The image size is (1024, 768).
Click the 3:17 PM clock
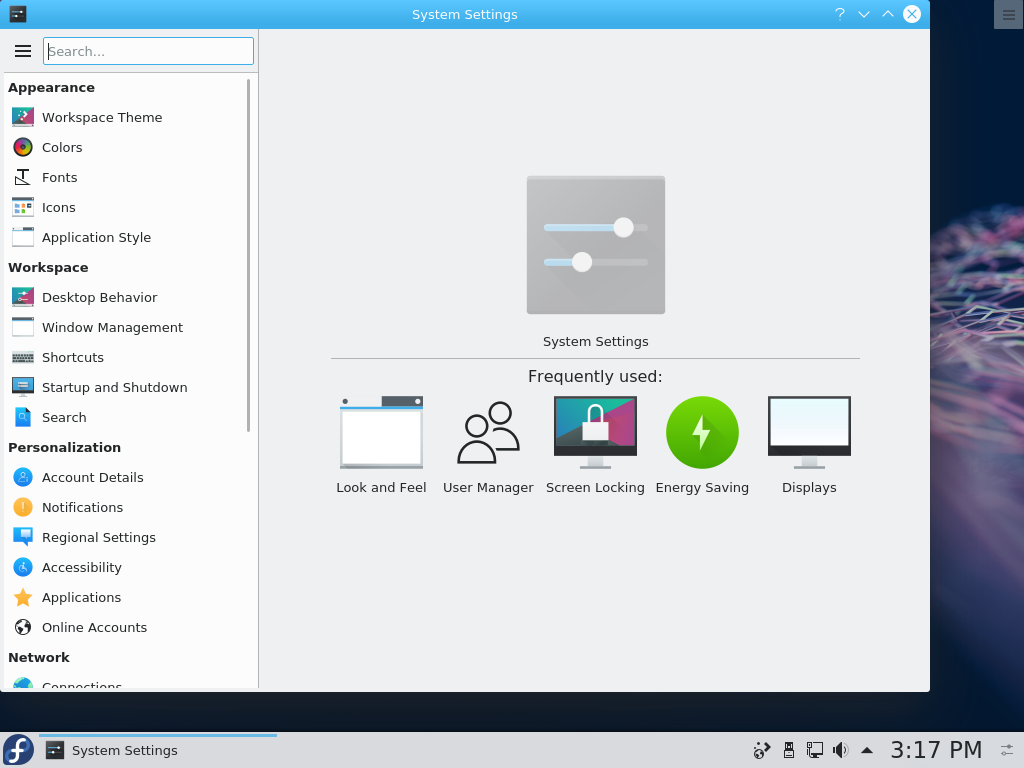tap(936, 750)
